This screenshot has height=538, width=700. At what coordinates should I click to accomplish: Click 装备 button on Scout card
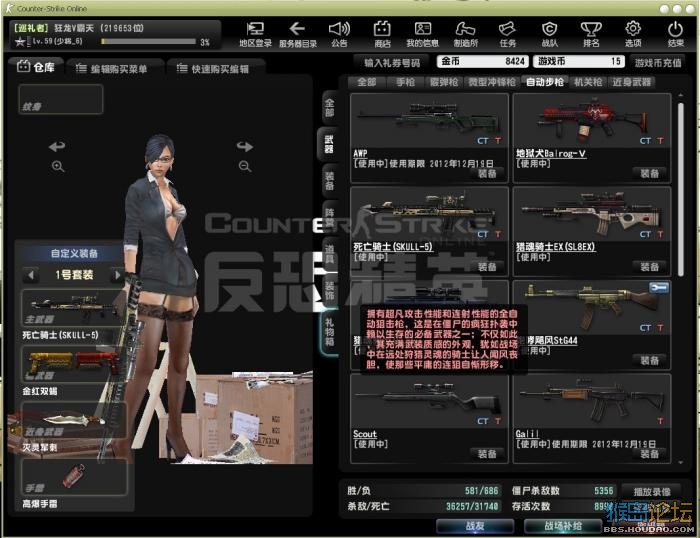pyautogui.click(x=487, y=454)
